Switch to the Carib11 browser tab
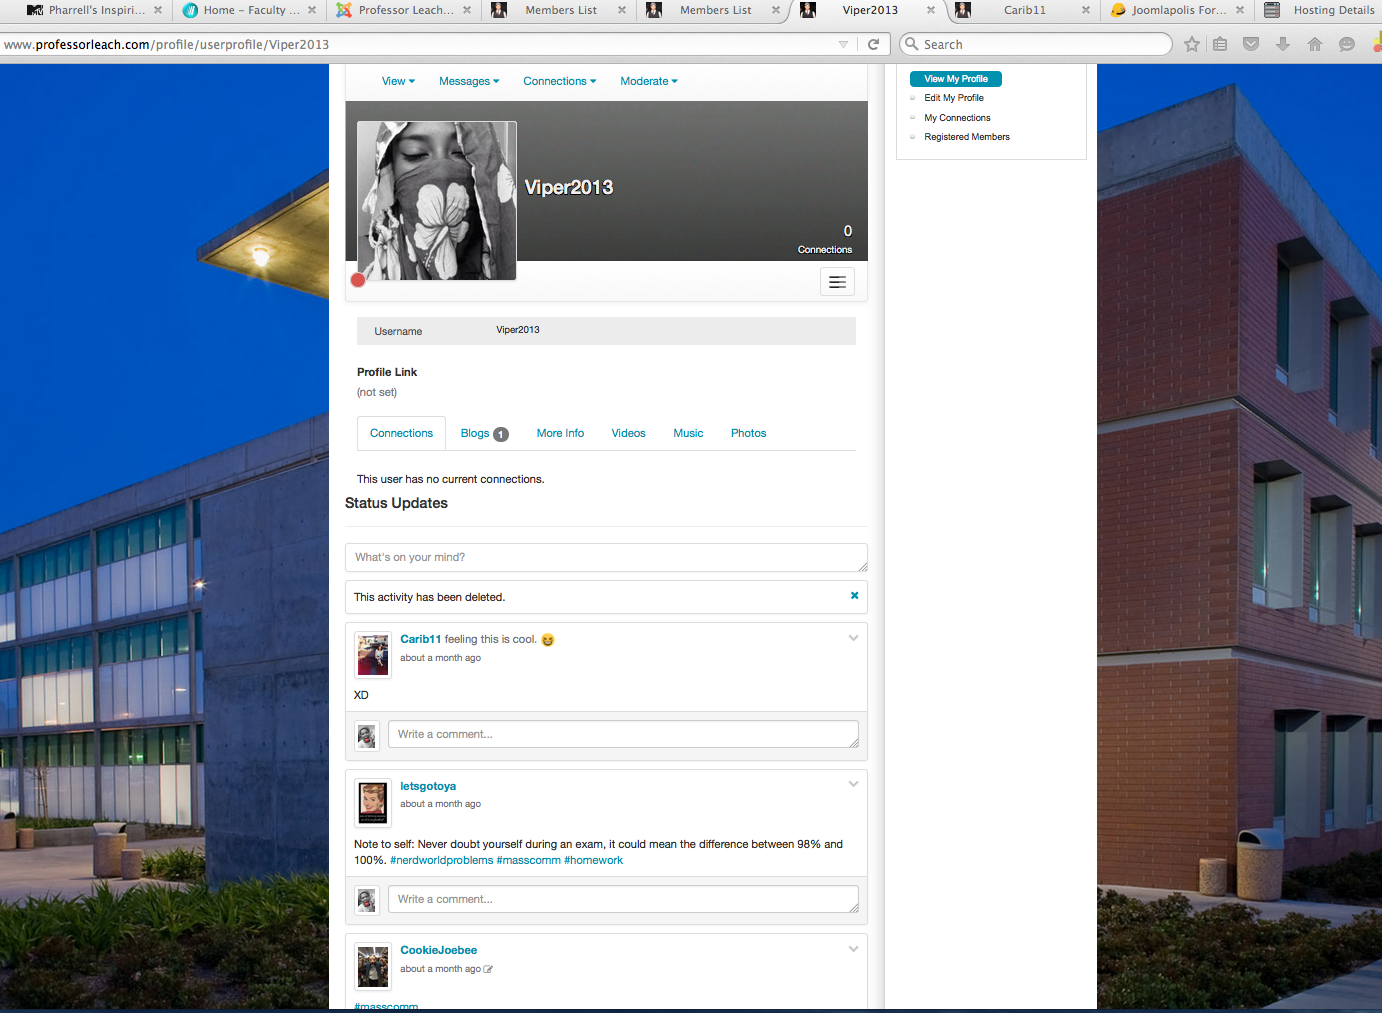This screenshot has height=1013, width=1382. pyautogui.click(x=1024, y=10)
